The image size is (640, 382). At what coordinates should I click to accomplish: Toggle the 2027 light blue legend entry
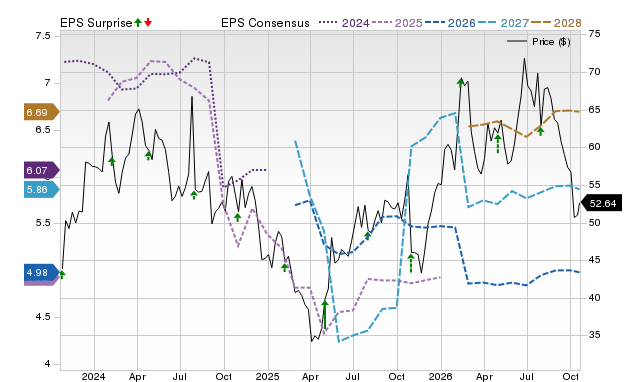503,23
